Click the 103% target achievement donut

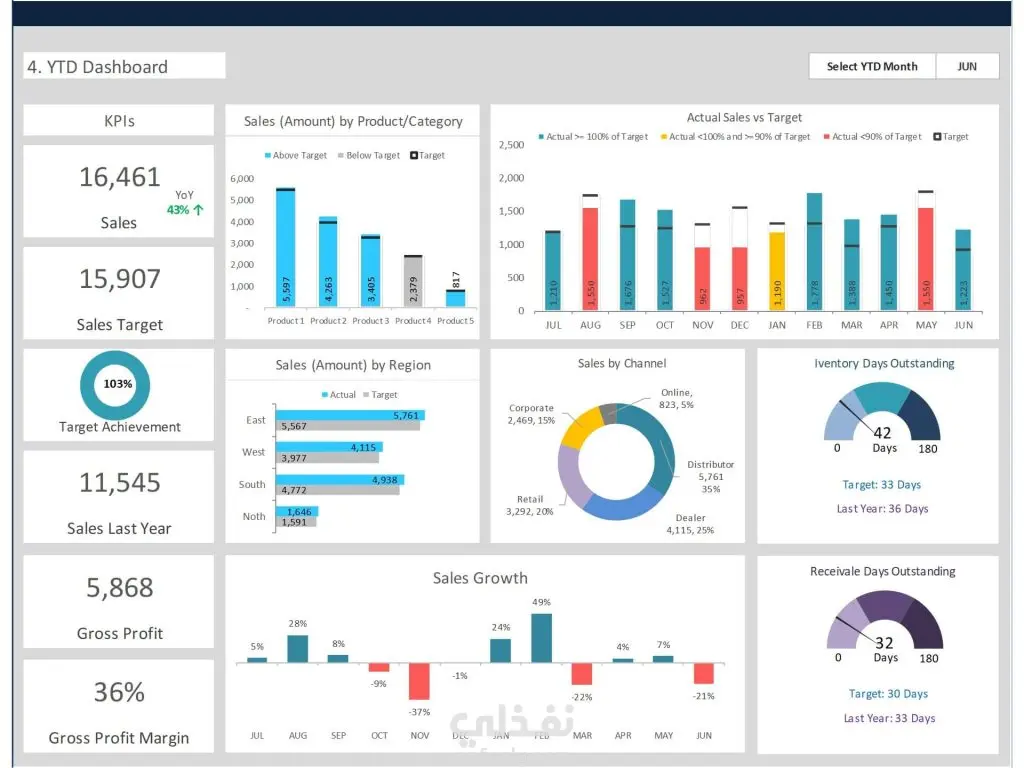point(115,385)
